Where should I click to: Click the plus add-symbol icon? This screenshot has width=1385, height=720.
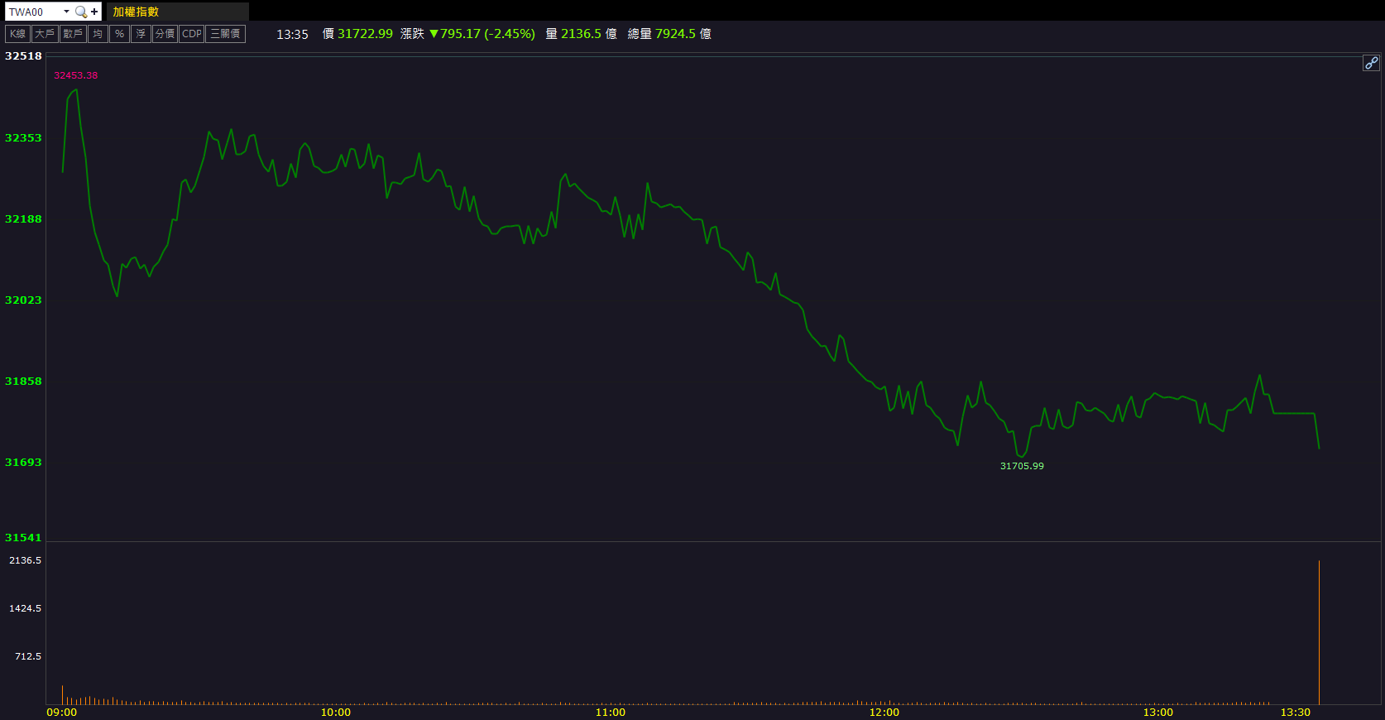click(94, 12)
